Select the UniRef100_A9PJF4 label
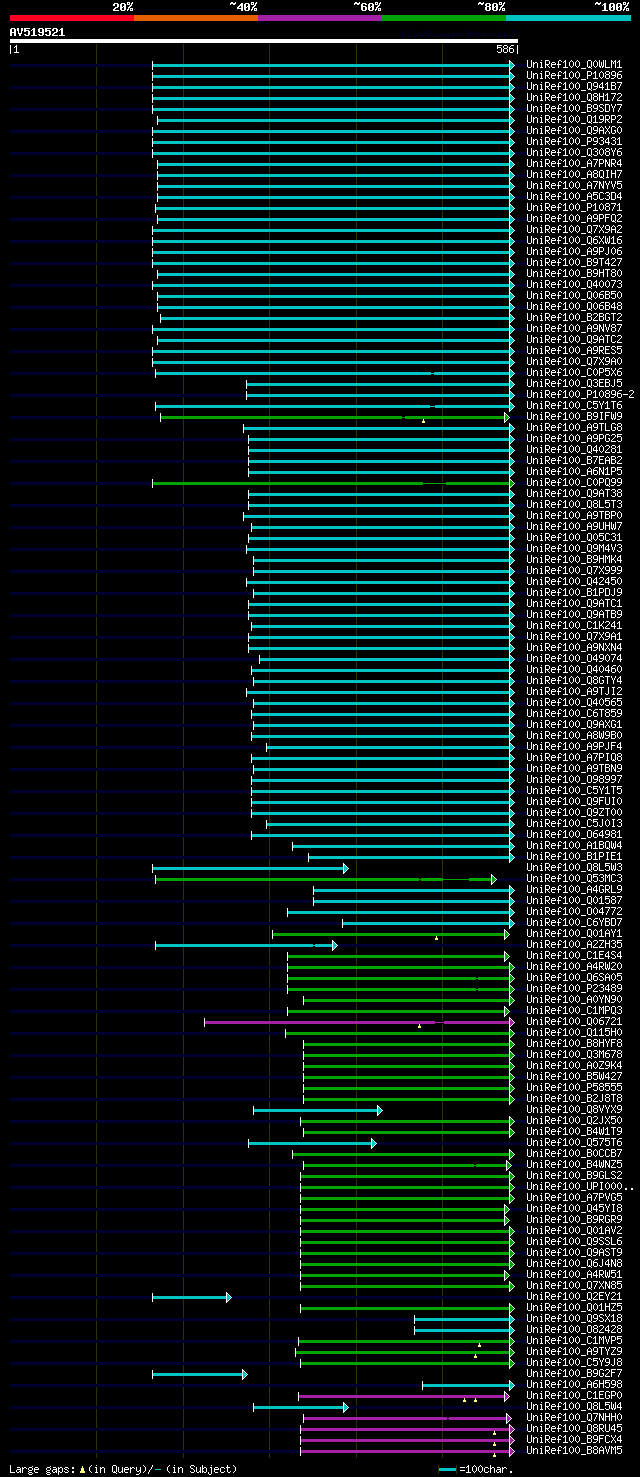Image resolution: width=640 pixels, height=1477 pixels. (x=574, y=747)
